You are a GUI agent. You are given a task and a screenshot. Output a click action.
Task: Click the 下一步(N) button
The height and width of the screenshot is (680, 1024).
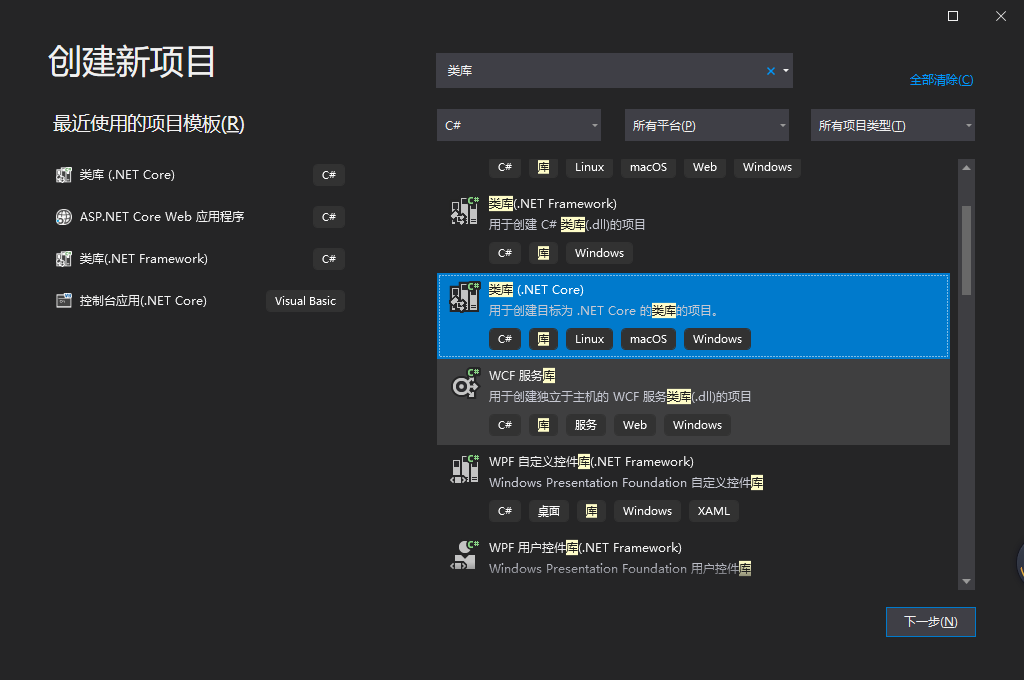tap(930, 621)
